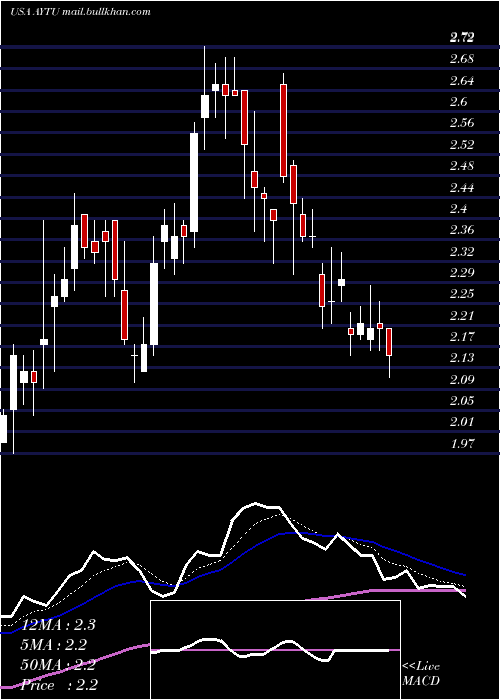Image resolution: width=500 pixels, height=700 pixels.
Task: Click the tallest white candlestick near 2.56
Action: (x=194, y=183)
